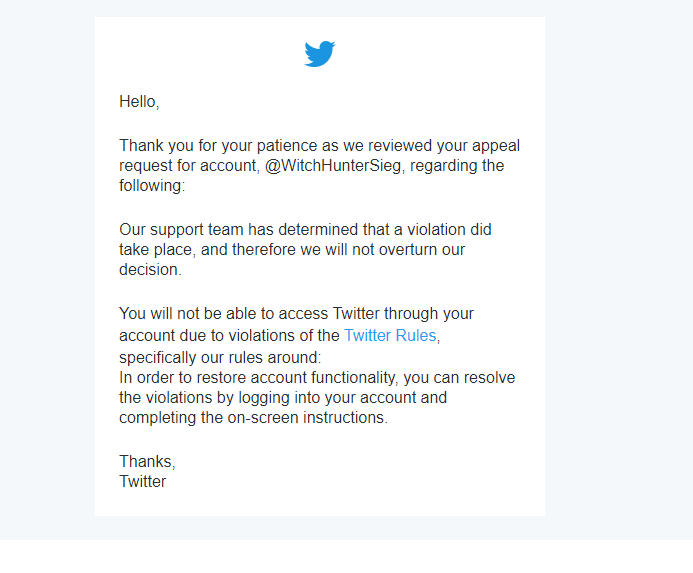Image resolution: width=693 pixels, height=573 pixels.
Task: Click the word 'following:' ending the first paragraph
Action: [152, 186]
